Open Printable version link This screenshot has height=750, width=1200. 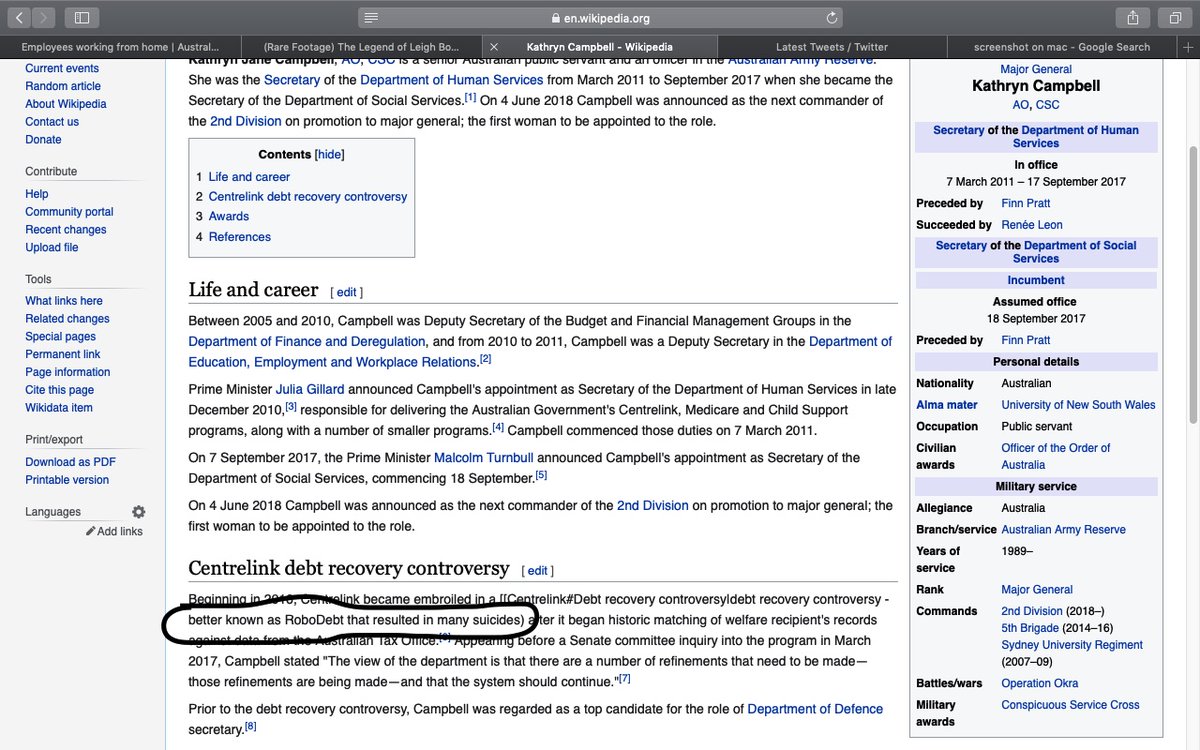pos(67,481)
